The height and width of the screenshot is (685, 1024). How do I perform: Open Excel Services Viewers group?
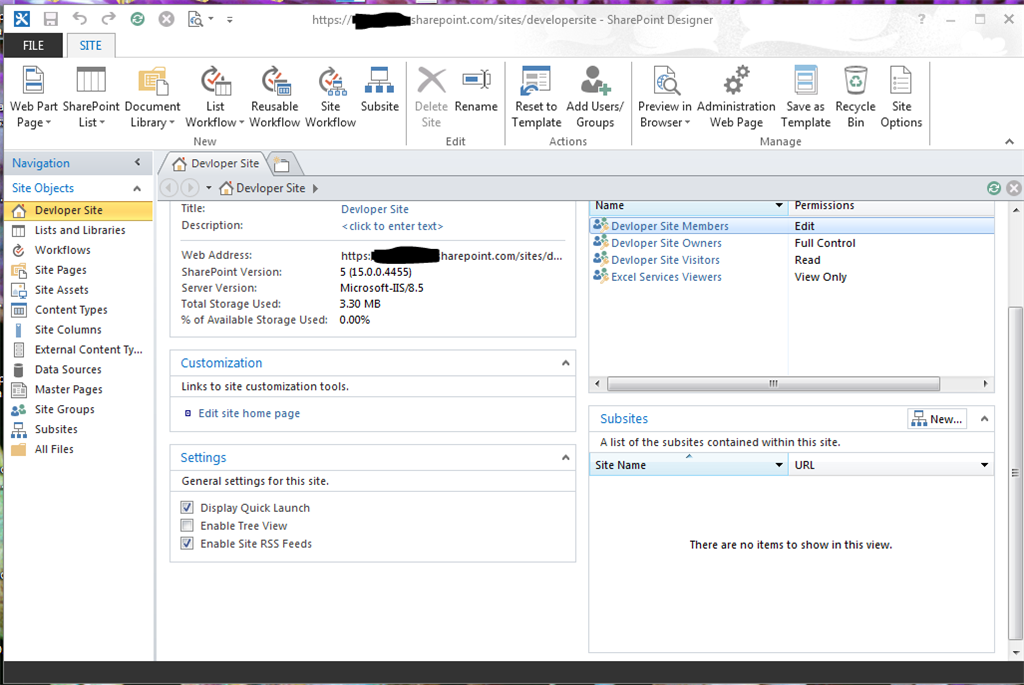(666, 277)
